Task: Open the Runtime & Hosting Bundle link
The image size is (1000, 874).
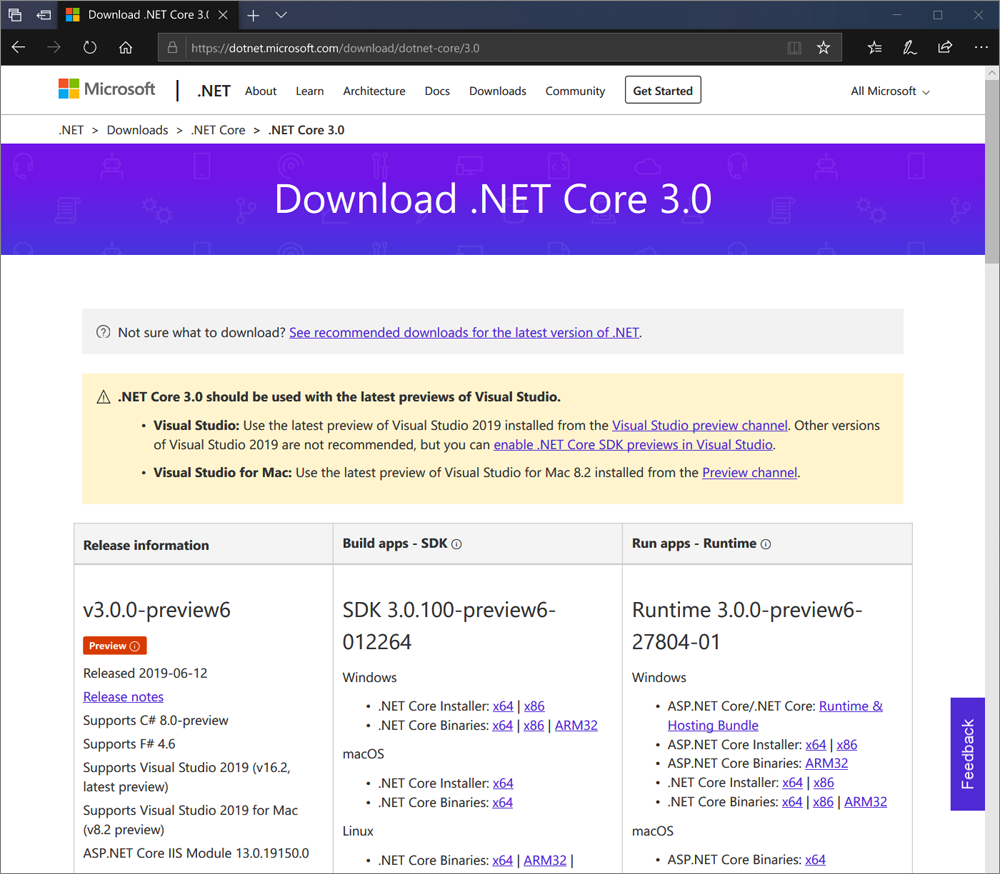Action: (775, 716)
